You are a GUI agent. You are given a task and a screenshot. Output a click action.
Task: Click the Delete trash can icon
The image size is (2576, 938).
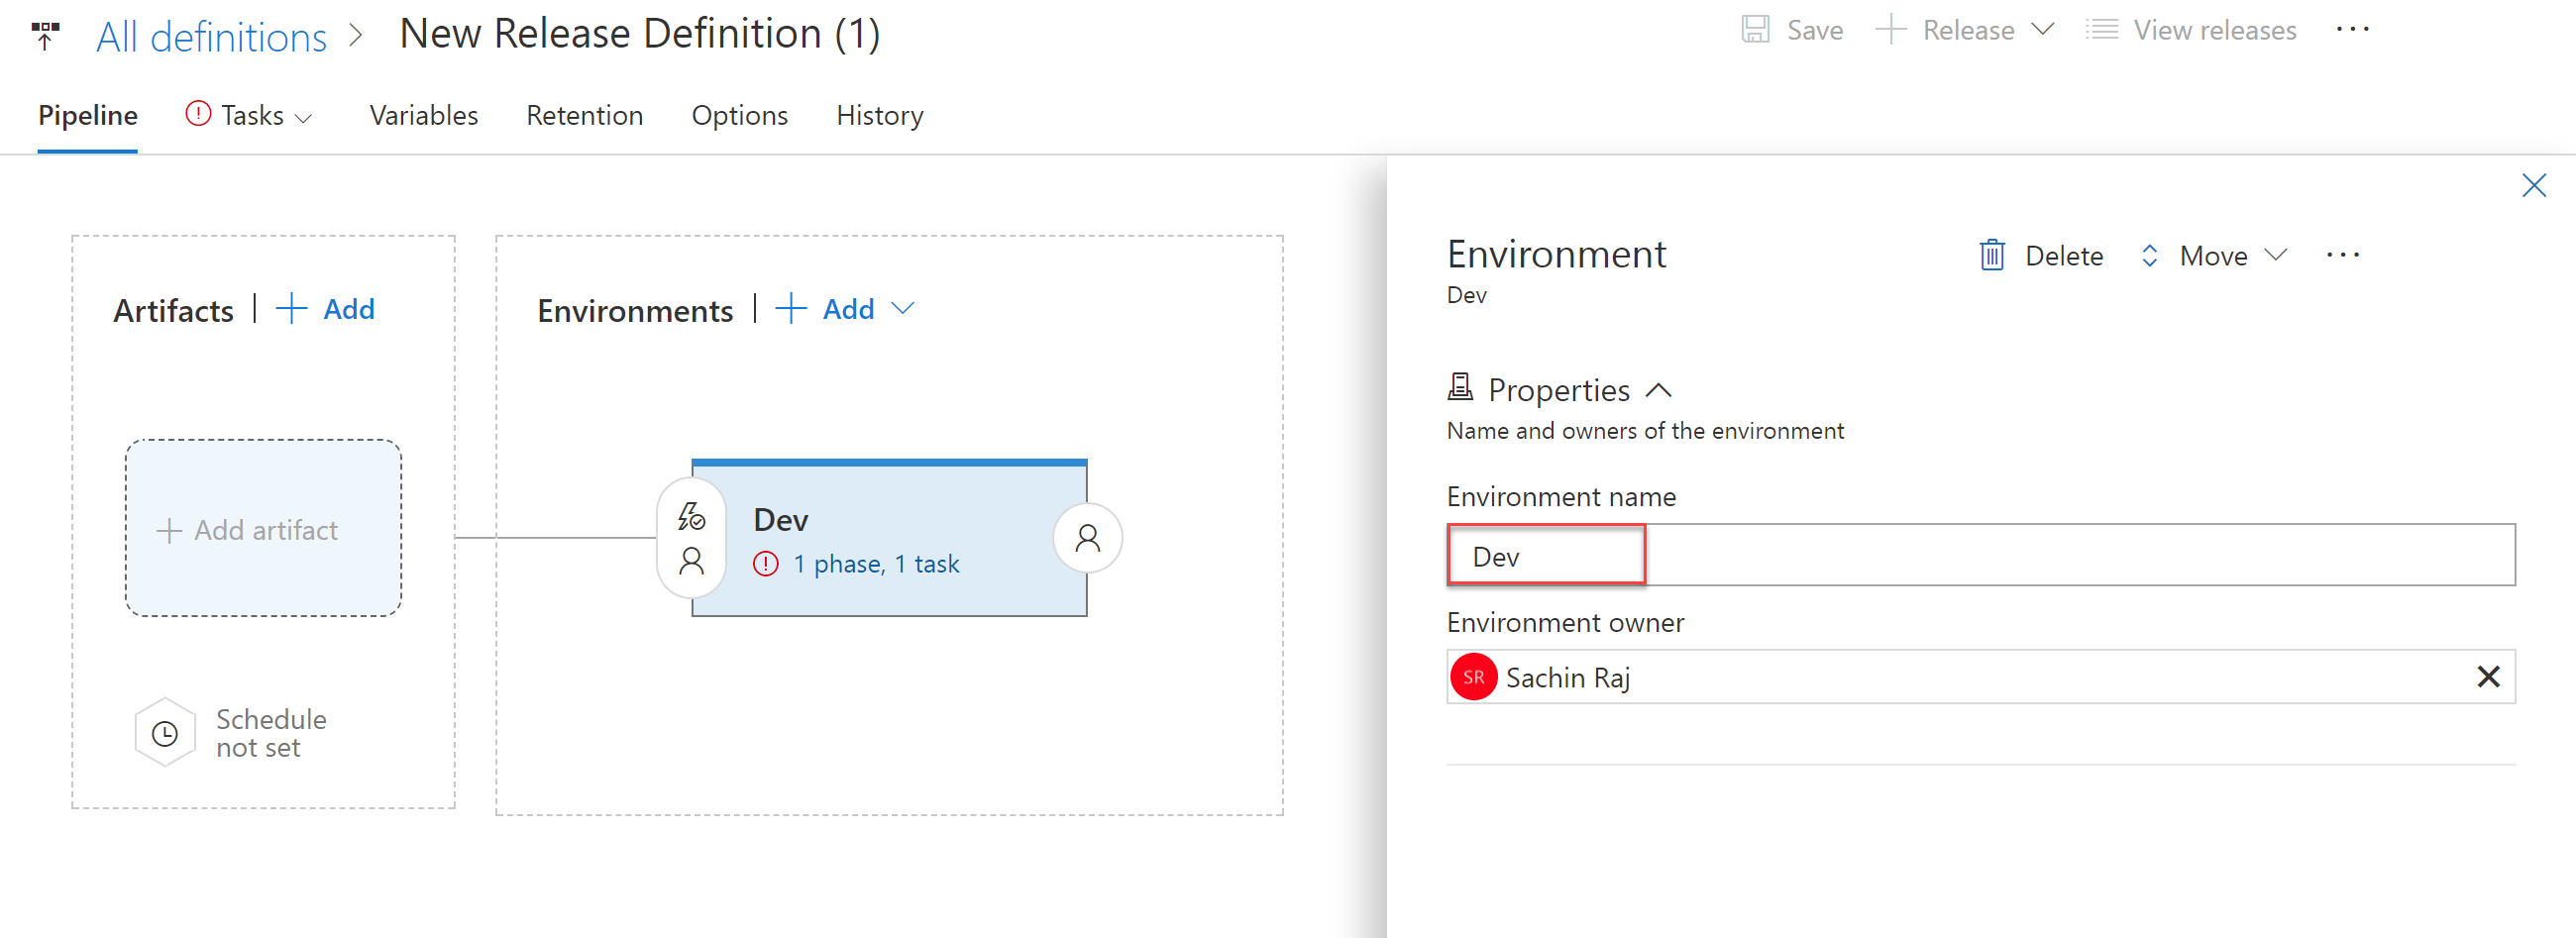(1991, 256)
